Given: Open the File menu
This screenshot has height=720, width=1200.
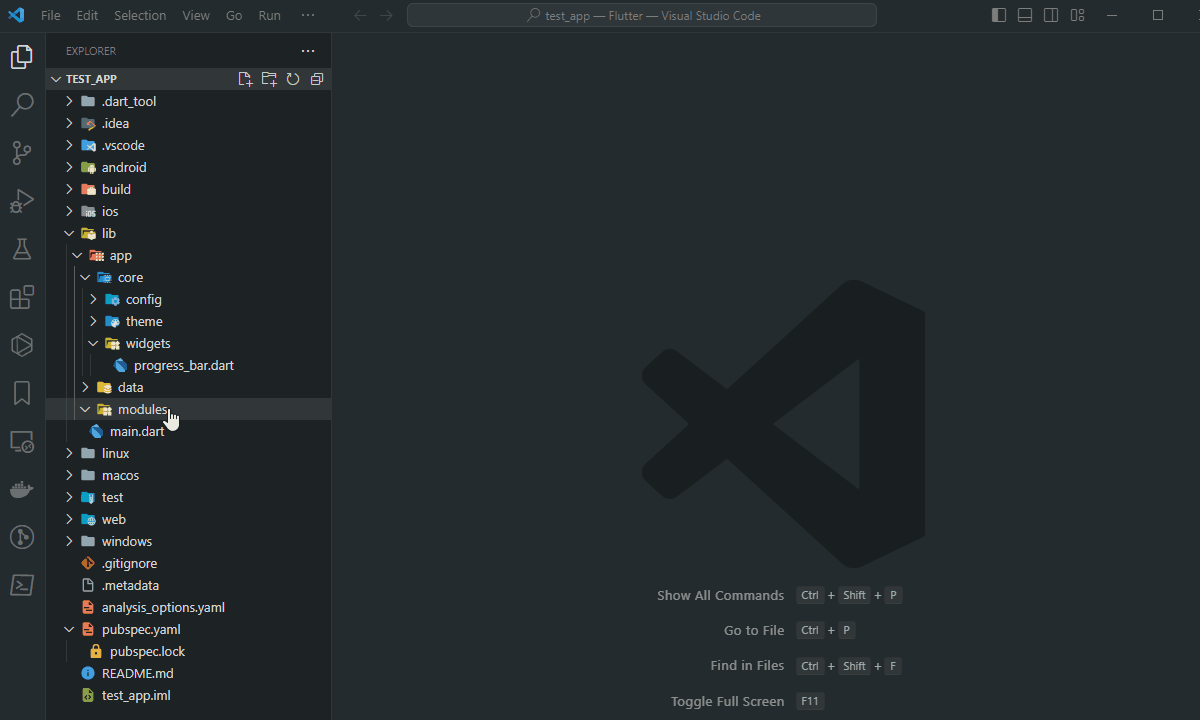Looking at the screenshot, I should point(51,15).
